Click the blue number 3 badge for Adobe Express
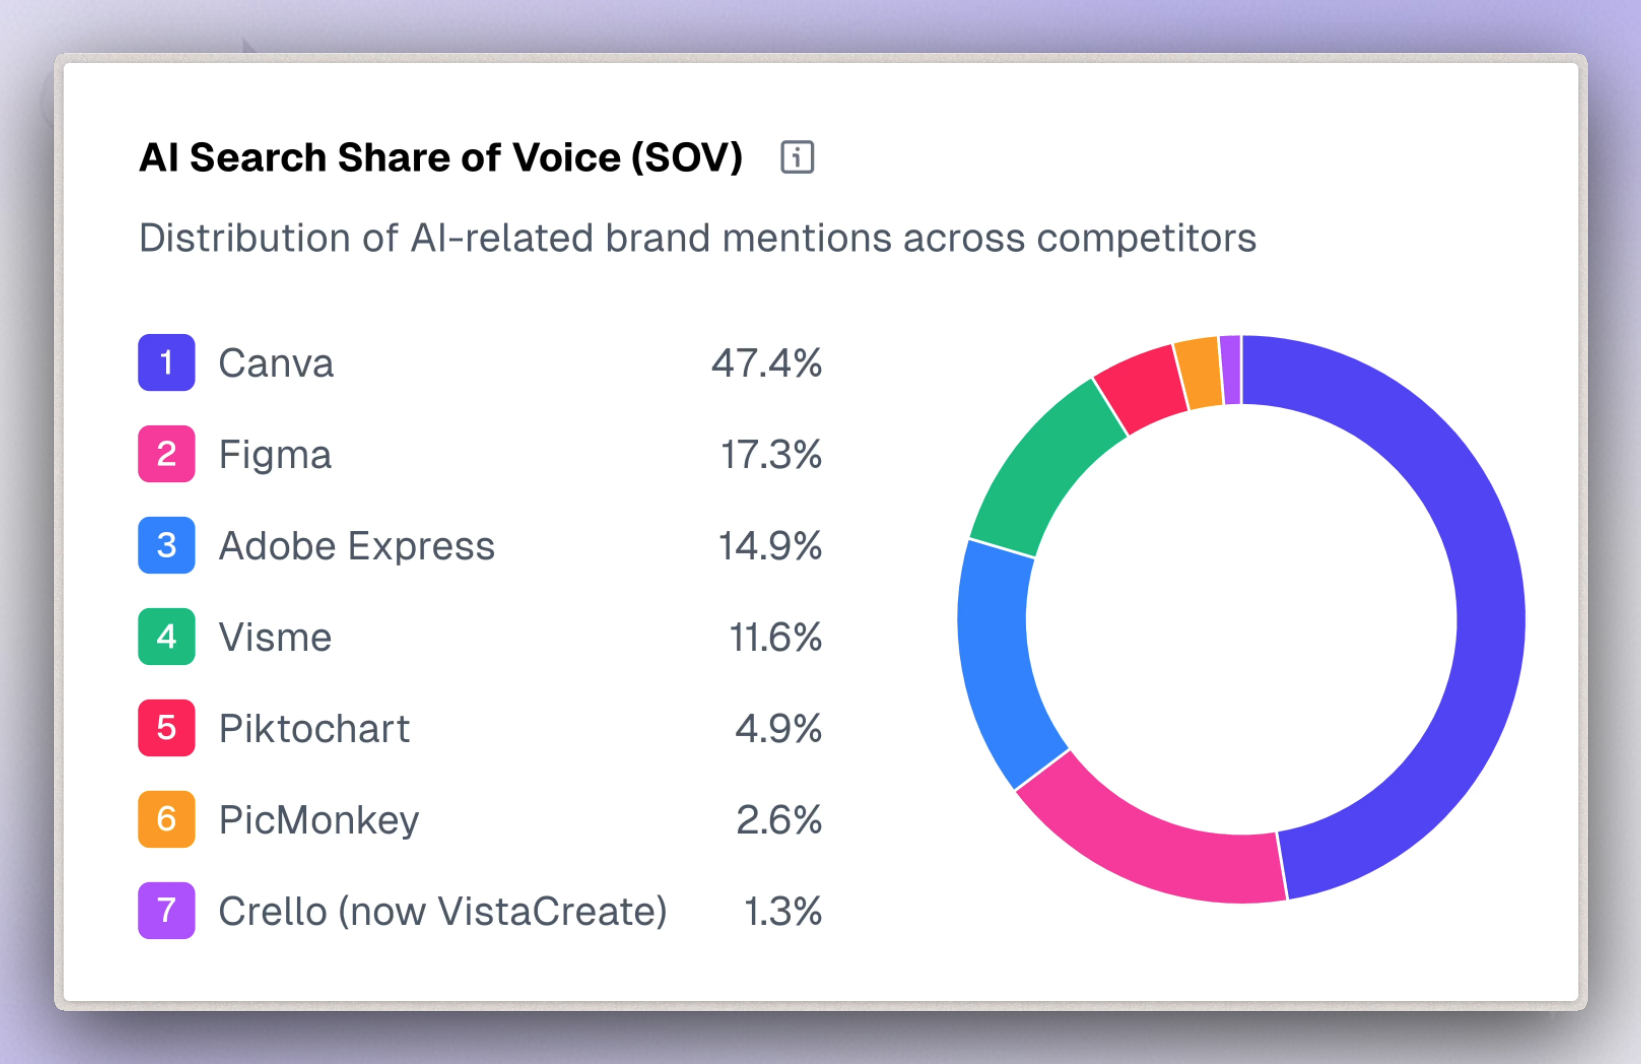The height and width of the screenshot is (1064, 1641). [166, 545]
